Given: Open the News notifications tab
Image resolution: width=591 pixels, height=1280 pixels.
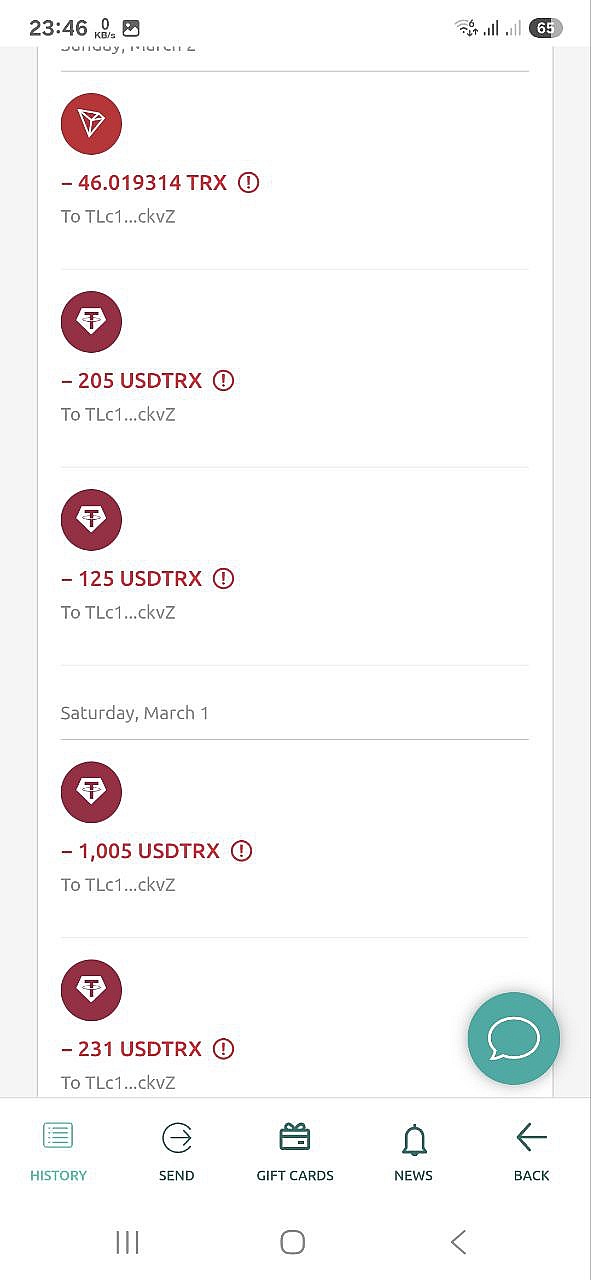Looking at the screenshot, I should click(x=413, y=1152).
